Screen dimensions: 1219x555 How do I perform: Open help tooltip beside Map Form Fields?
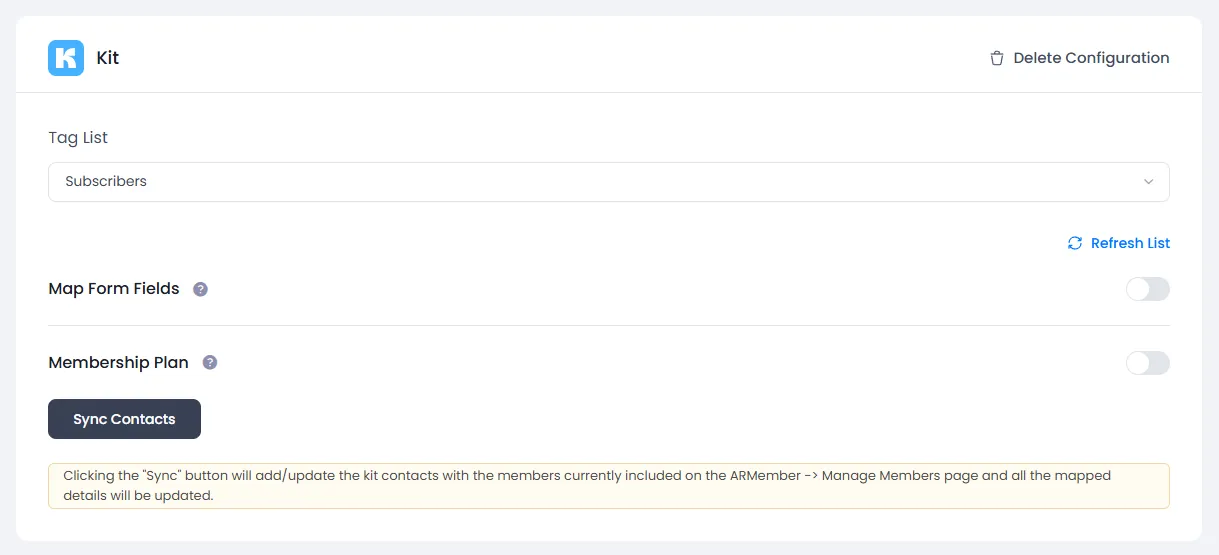200,289
